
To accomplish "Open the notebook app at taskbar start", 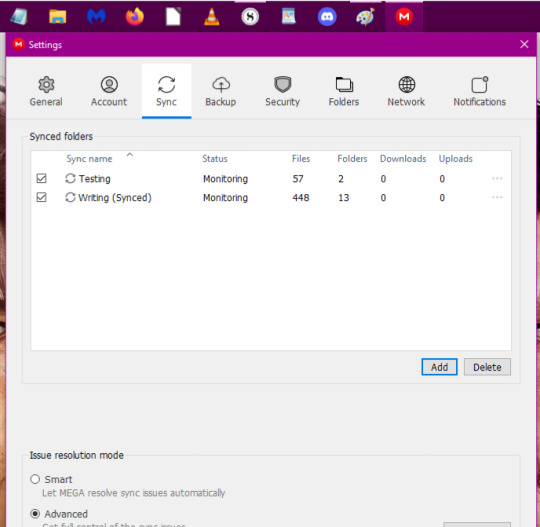I will [19, 16].
